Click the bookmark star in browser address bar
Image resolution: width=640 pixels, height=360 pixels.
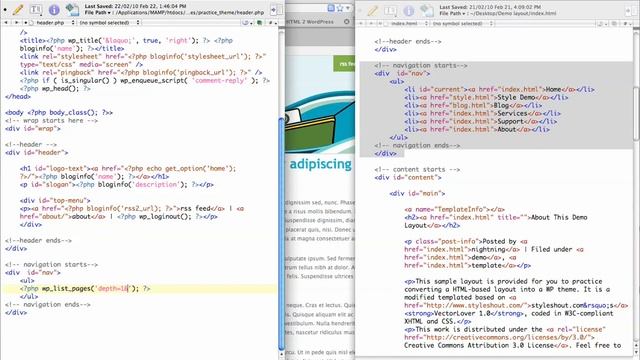[340, 8]
